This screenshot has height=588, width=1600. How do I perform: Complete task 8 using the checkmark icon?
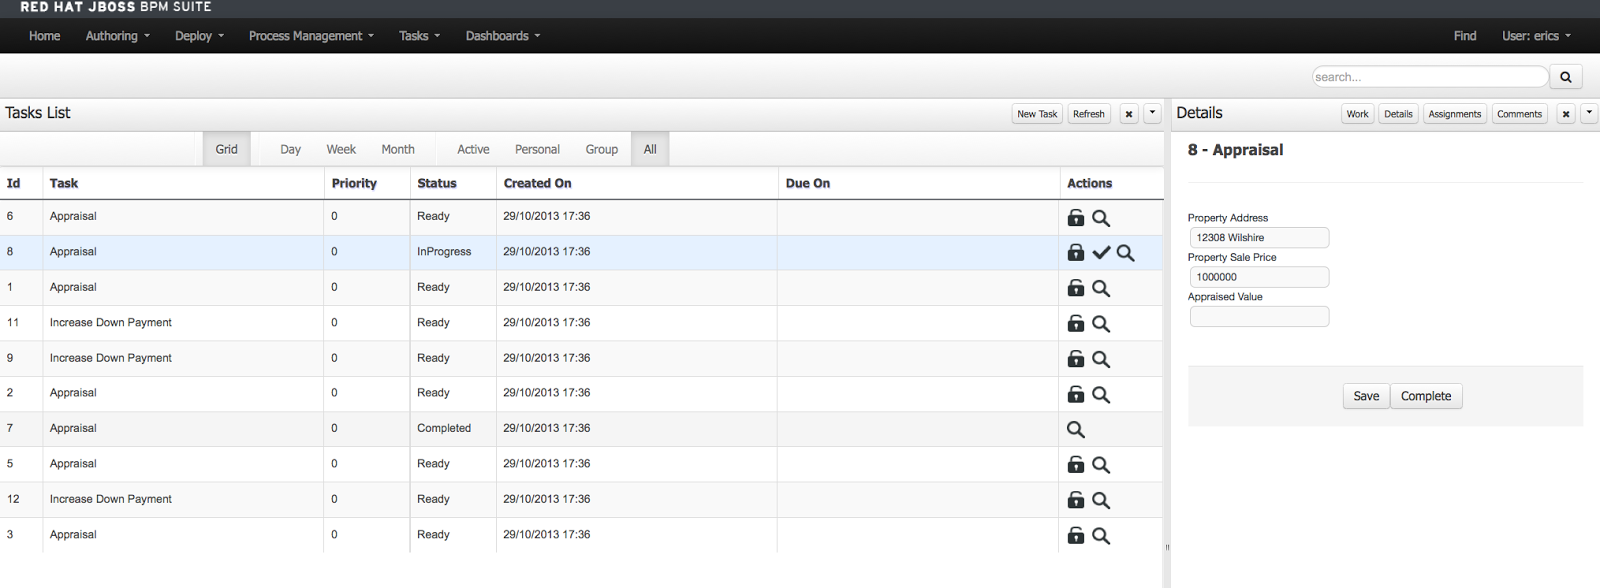click(1101, 253)
